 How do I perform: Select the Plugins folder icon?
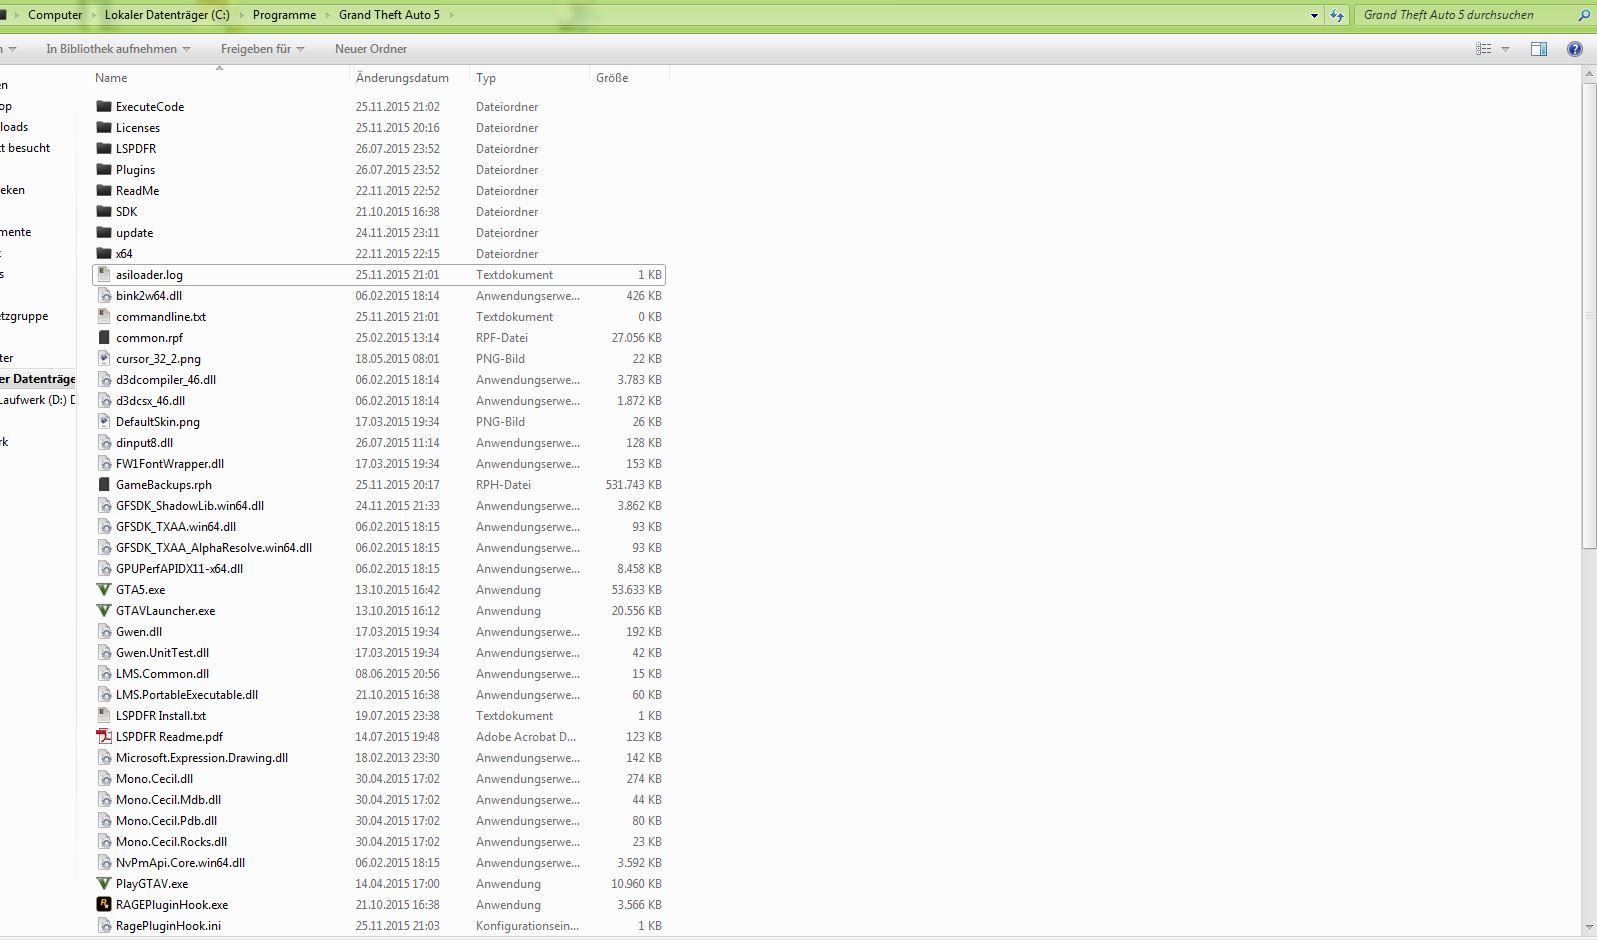[x=104, y=169]
